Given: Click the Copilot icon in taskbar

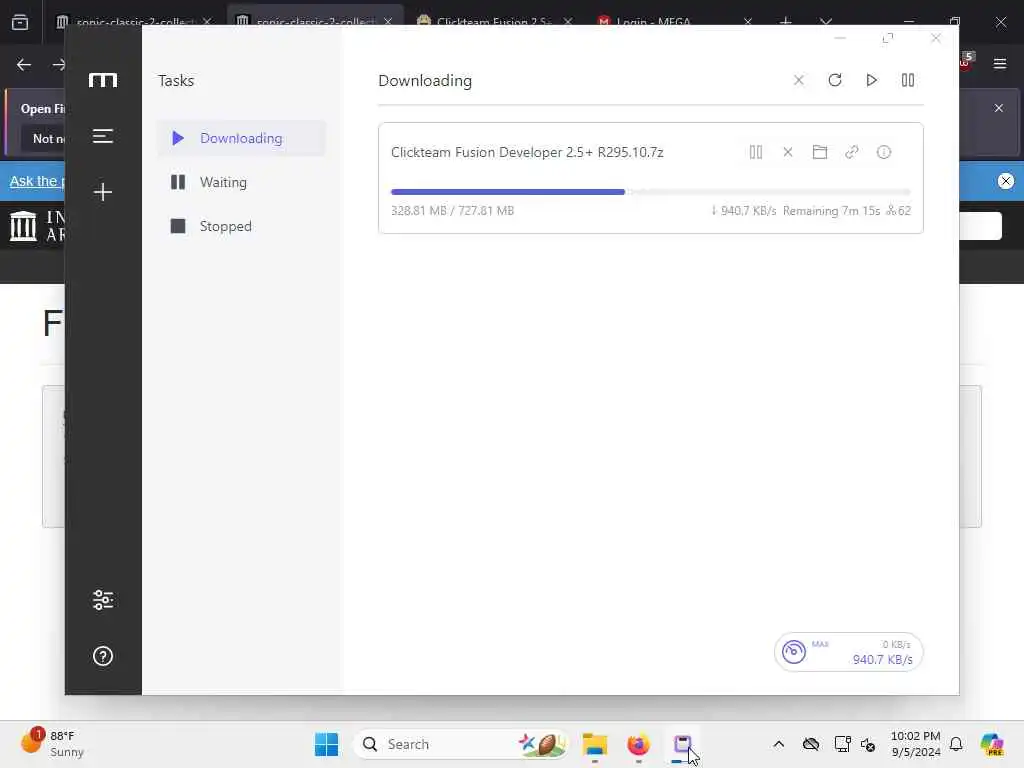Looking at the screenshot, I should click(991, 744).
